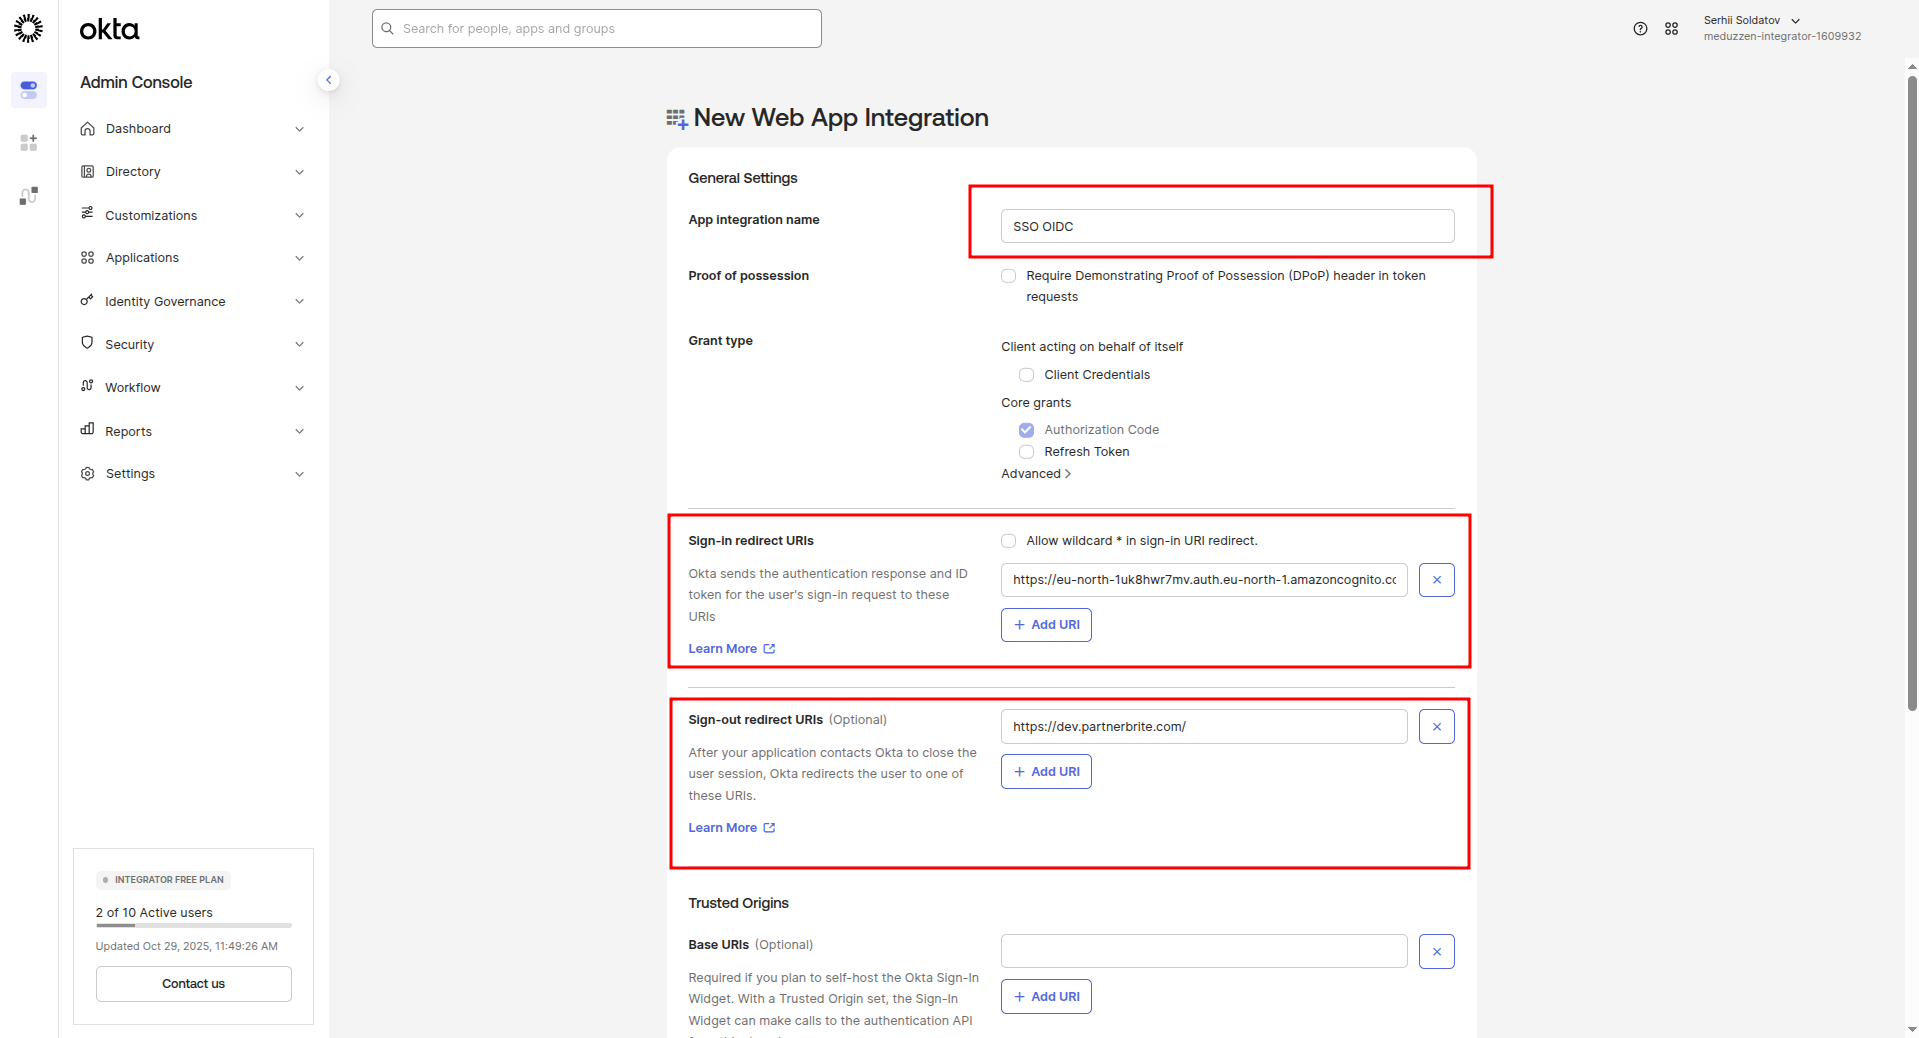This screenshot has width=1919, height=1038.
Task: Expand the Directory menu chevron
Action: coord(299,172)
